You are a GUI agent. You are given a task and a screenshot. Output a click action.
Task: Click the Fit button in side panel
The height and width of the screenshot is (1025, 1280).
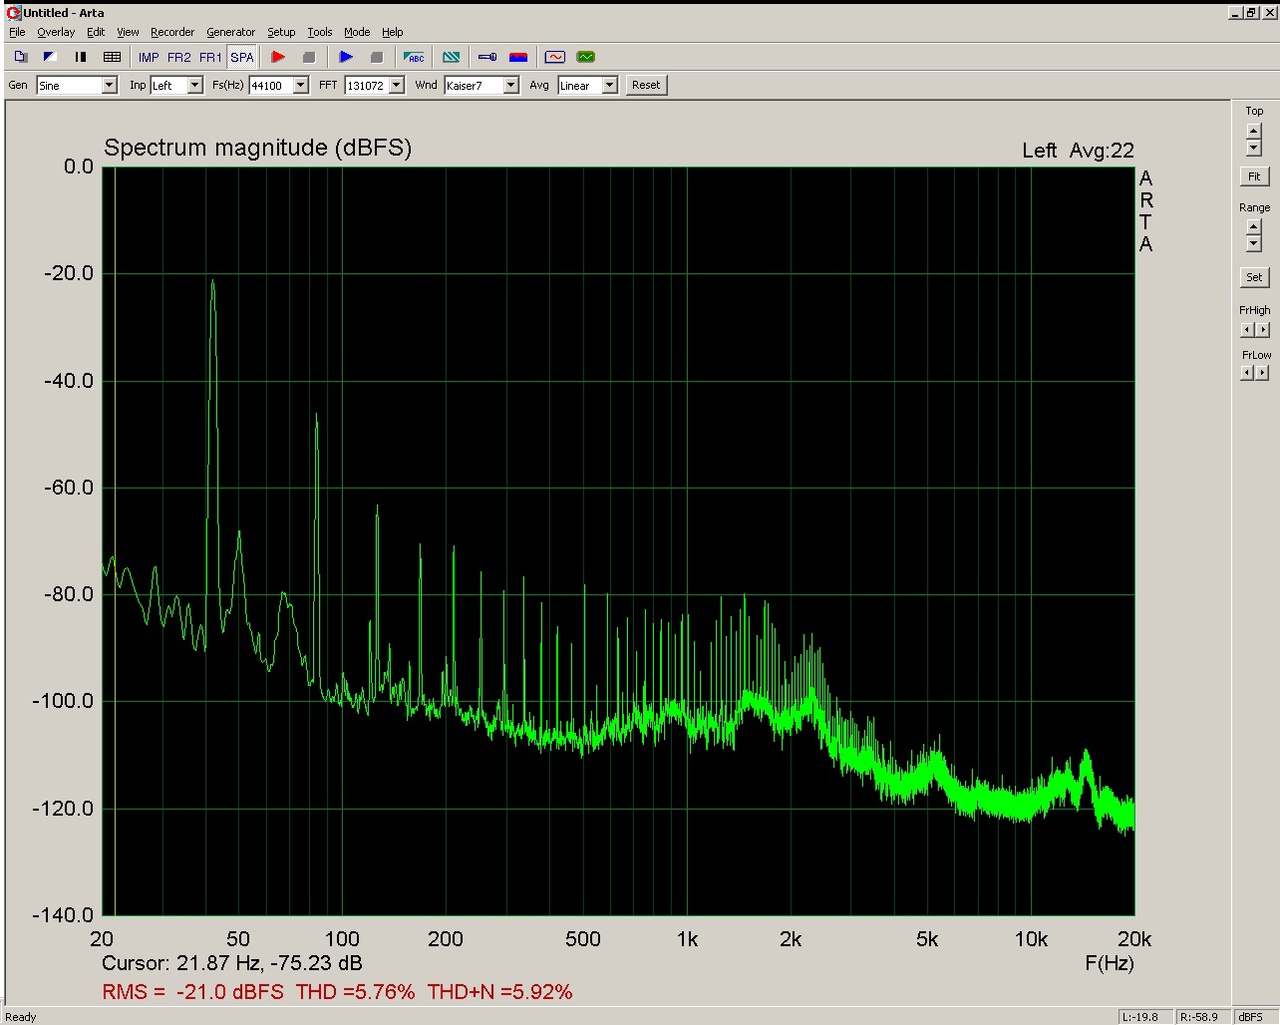tap(1254, 177)
